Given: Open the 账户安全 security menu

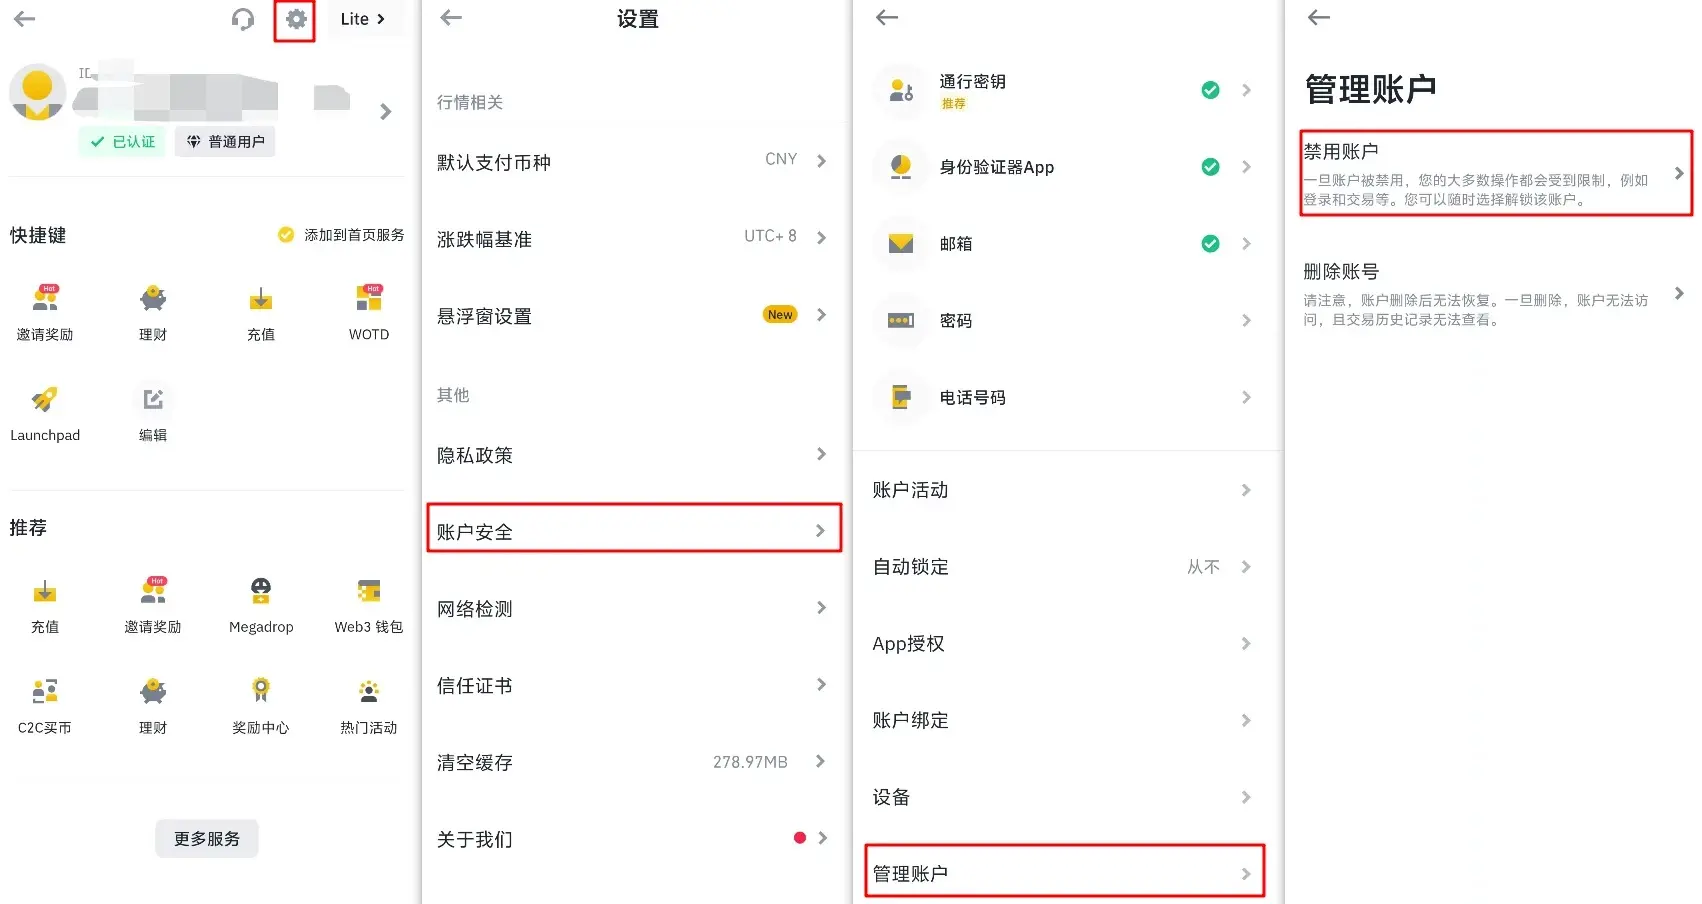Looking at the screenshot, I should click(633, 529).
